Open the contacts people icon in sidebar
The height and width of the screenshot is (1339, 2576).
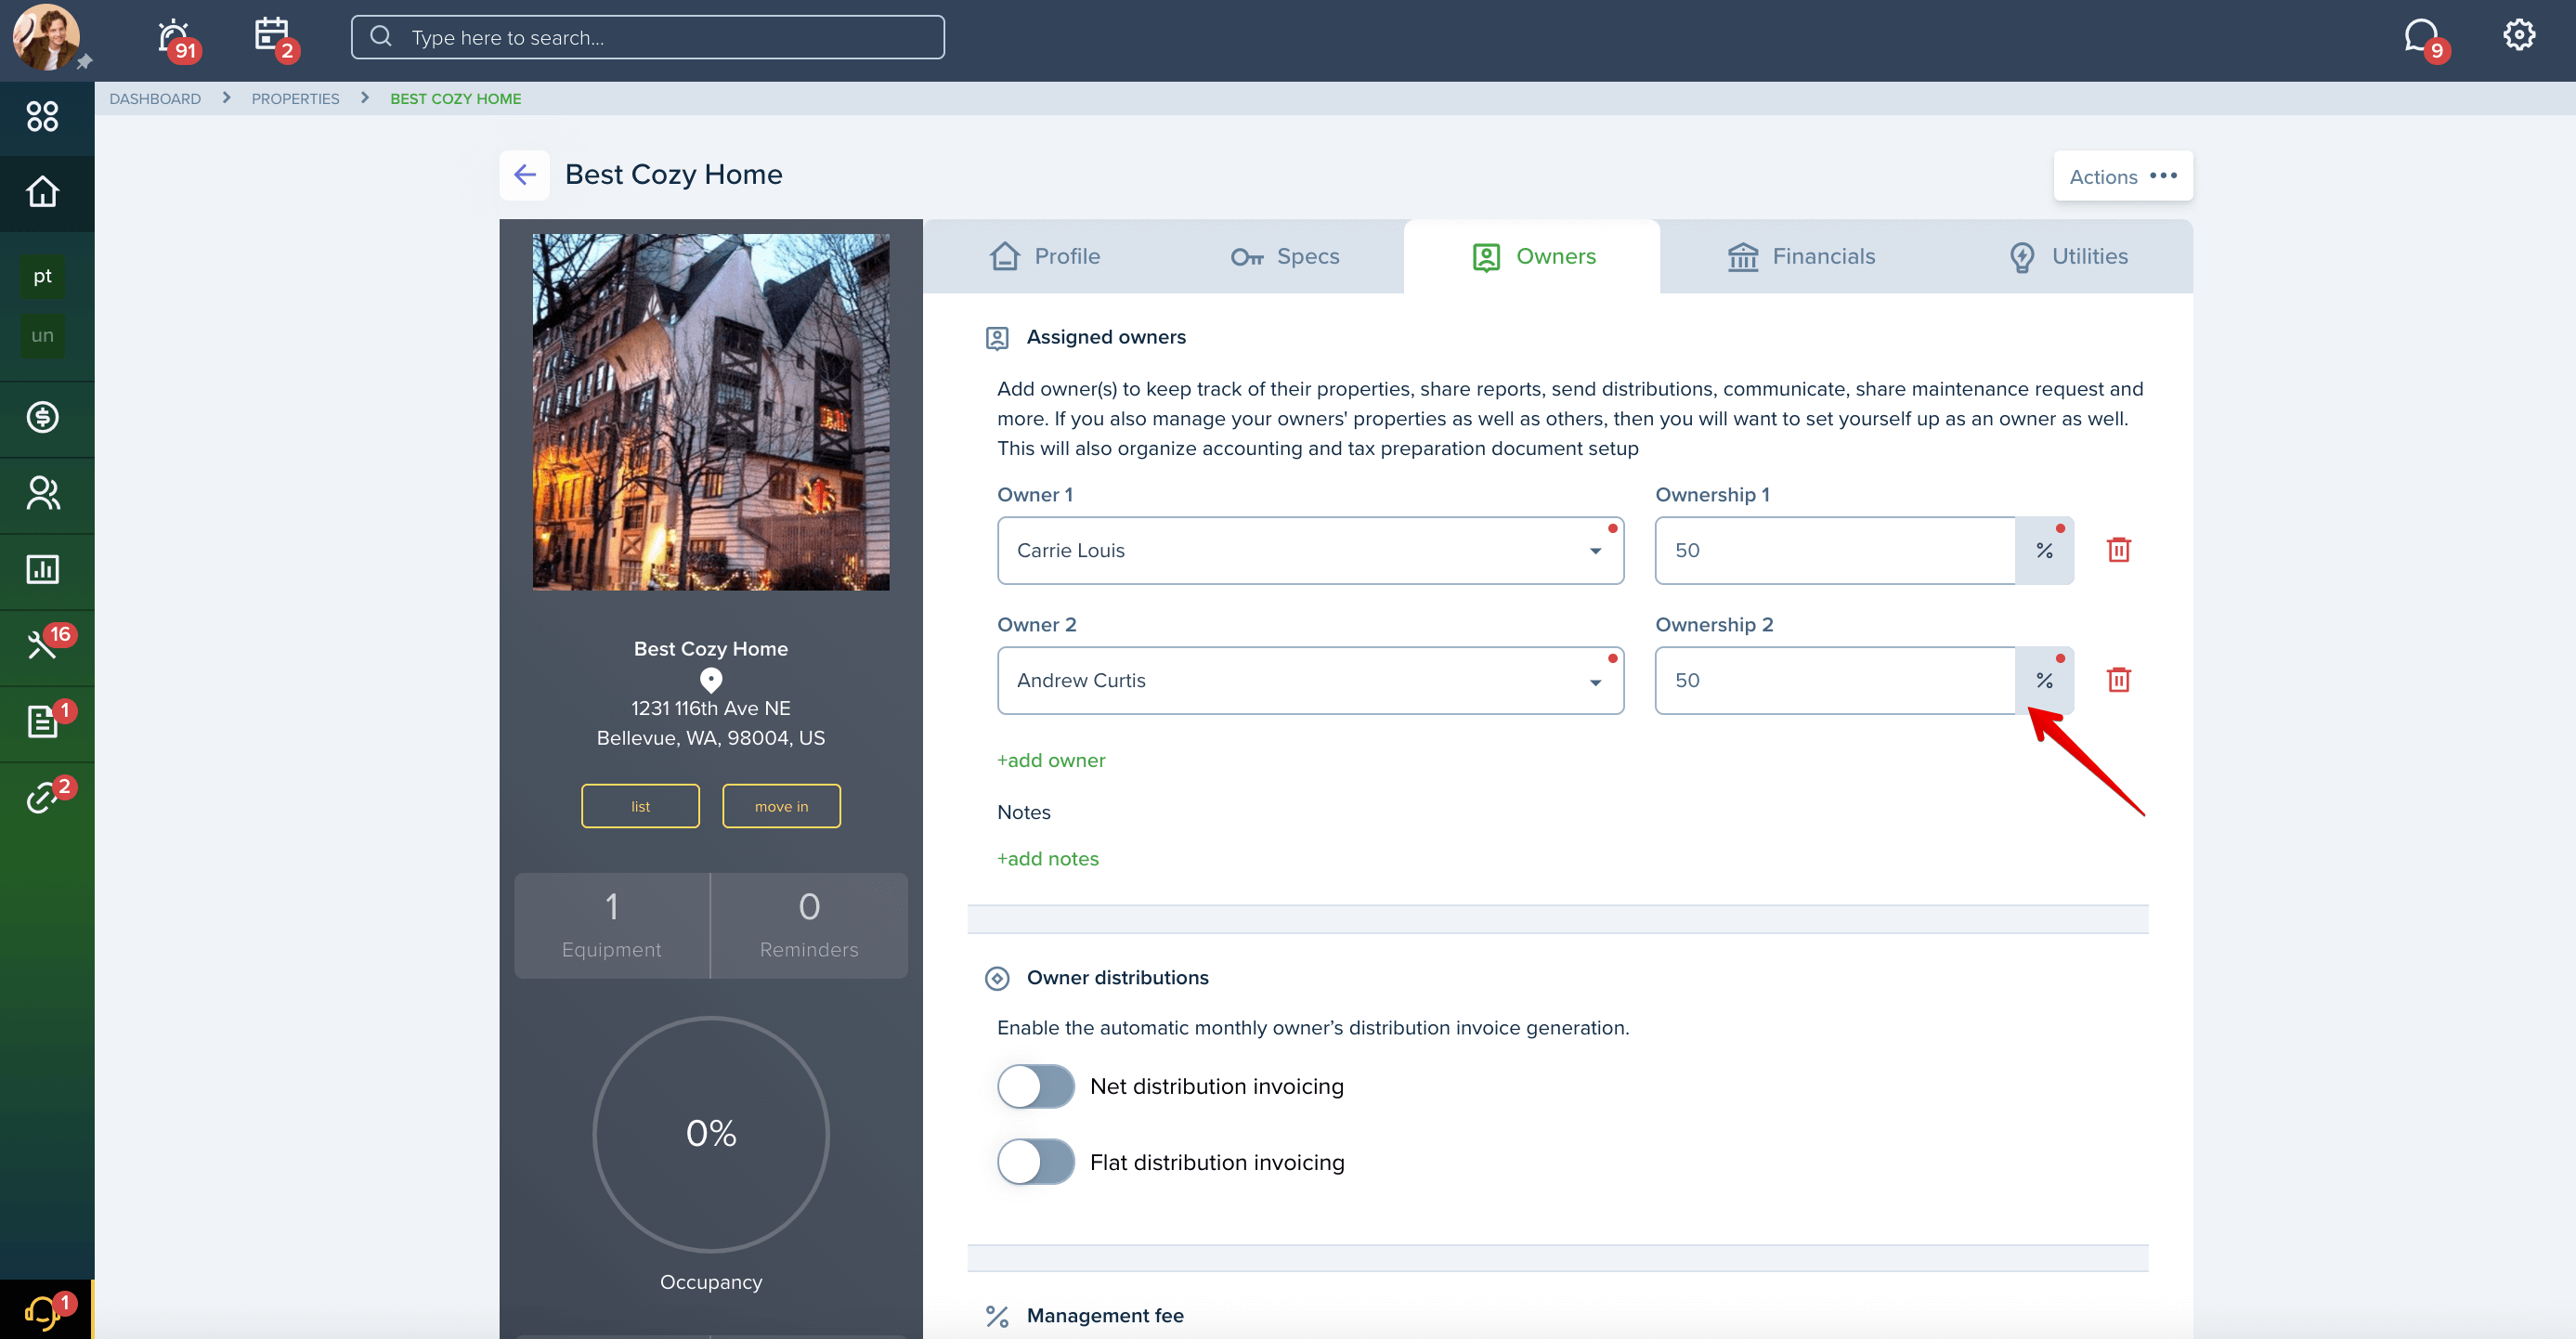42,493
